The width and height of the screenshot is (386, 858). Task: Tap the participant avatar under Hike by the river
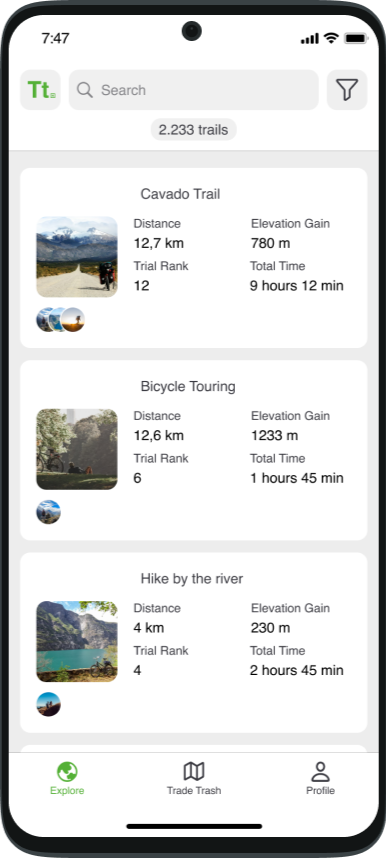48,704
